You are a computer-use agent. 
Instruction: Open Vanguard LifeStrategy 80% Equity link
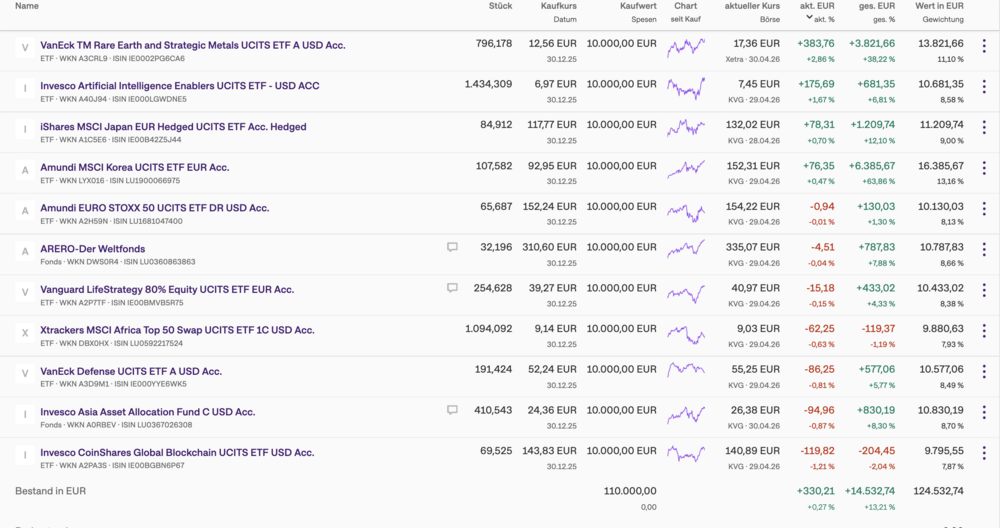(167, 290)
